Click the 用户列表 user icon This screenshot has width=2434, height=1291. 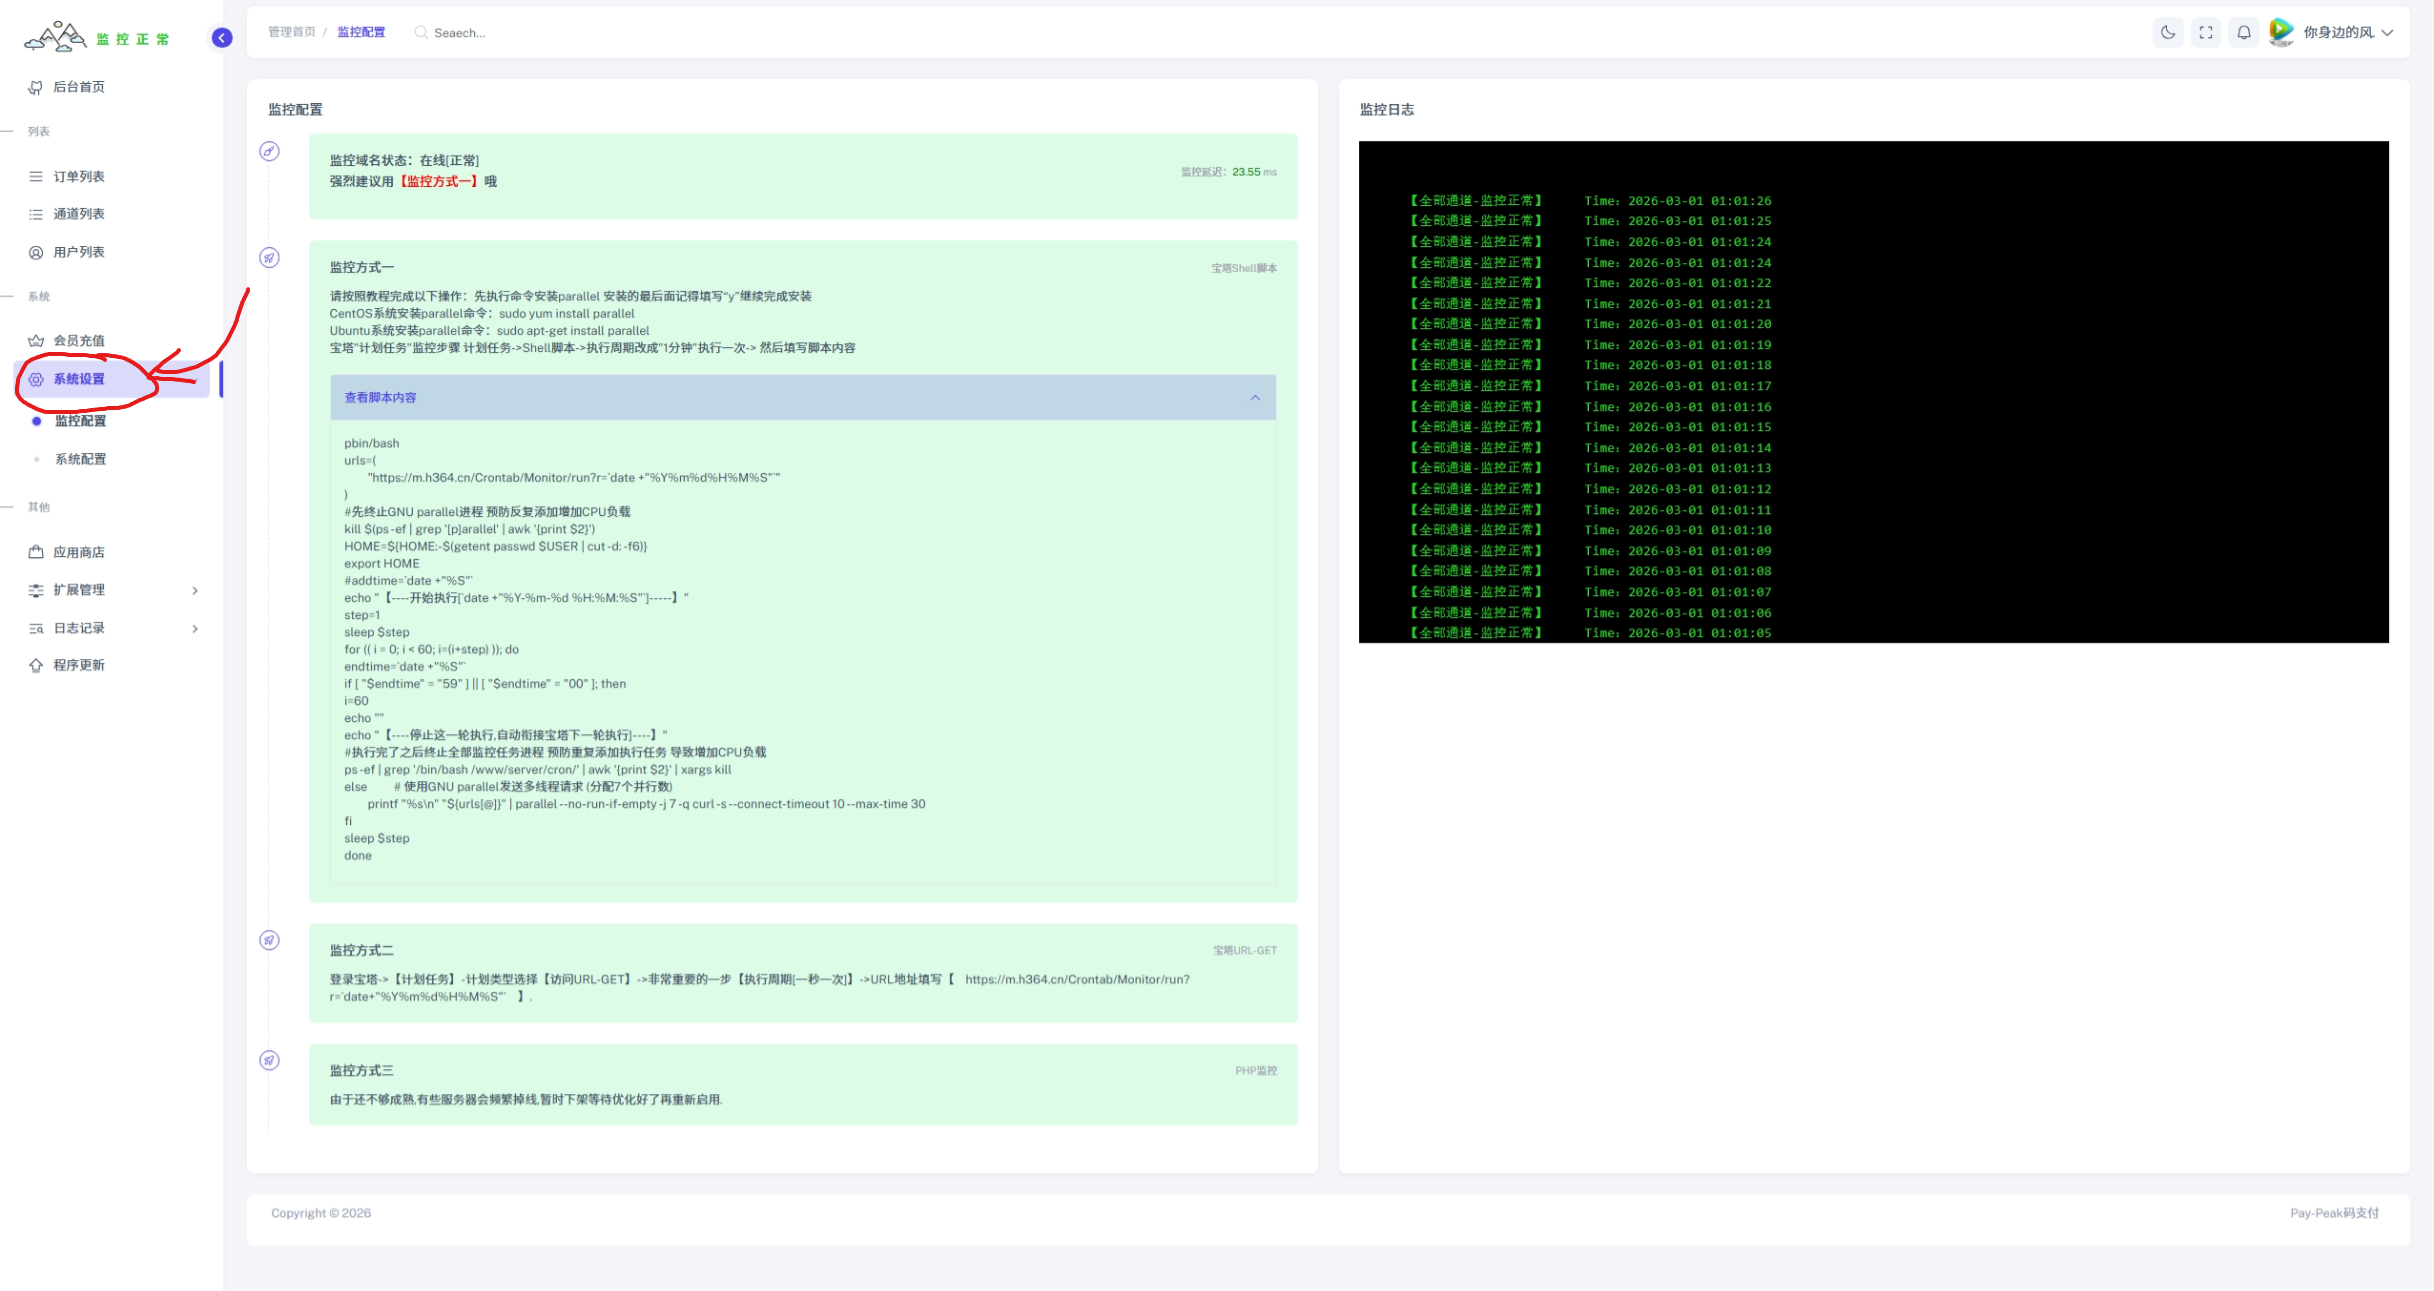[36, 252]
